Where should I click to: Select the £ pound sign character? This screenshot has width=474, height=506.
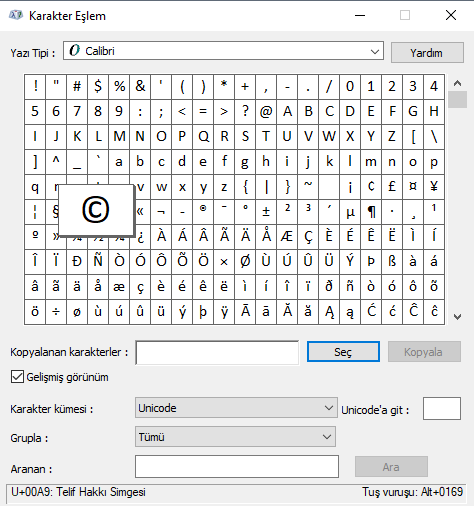(x=392, y=187)
